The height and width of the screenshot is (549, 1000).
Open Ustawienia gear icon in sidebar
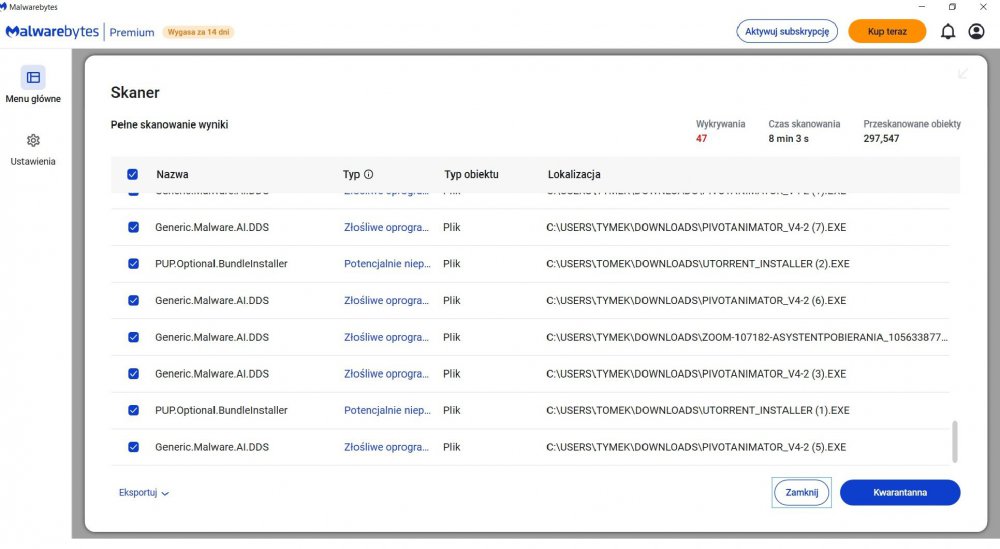[33, 140]
